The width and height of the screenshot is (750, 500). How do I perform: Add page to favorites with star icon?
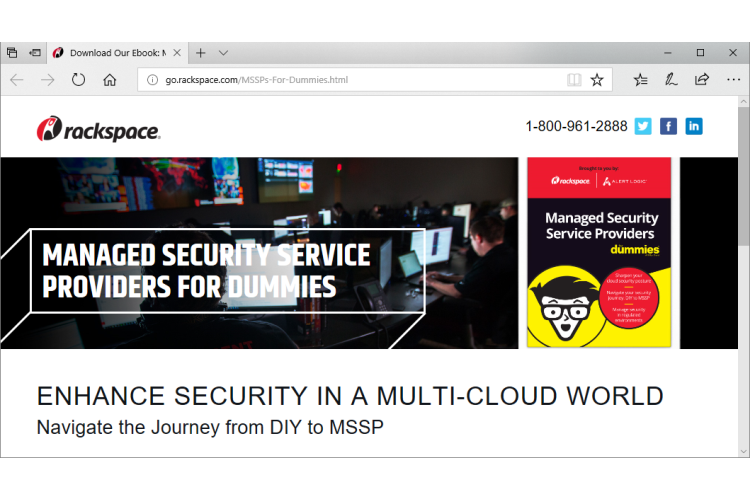click(597, 80)
